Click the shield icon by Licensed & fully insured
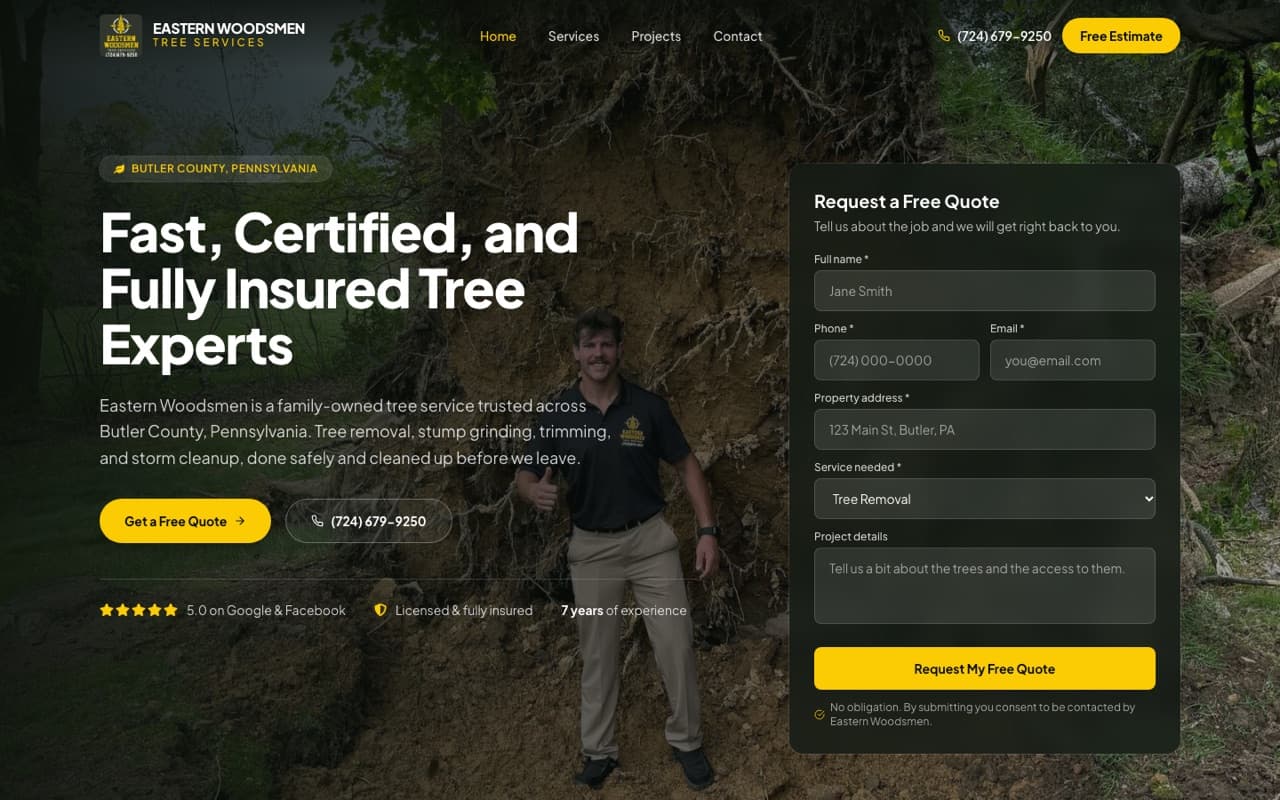 click(x=380, y=610)
